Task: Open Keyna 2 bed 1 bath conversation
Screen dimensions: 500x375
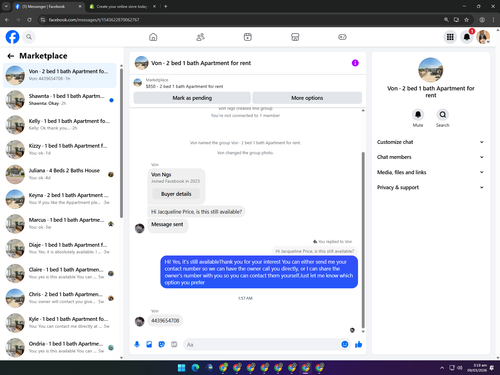Action: (x=60, y=199)
